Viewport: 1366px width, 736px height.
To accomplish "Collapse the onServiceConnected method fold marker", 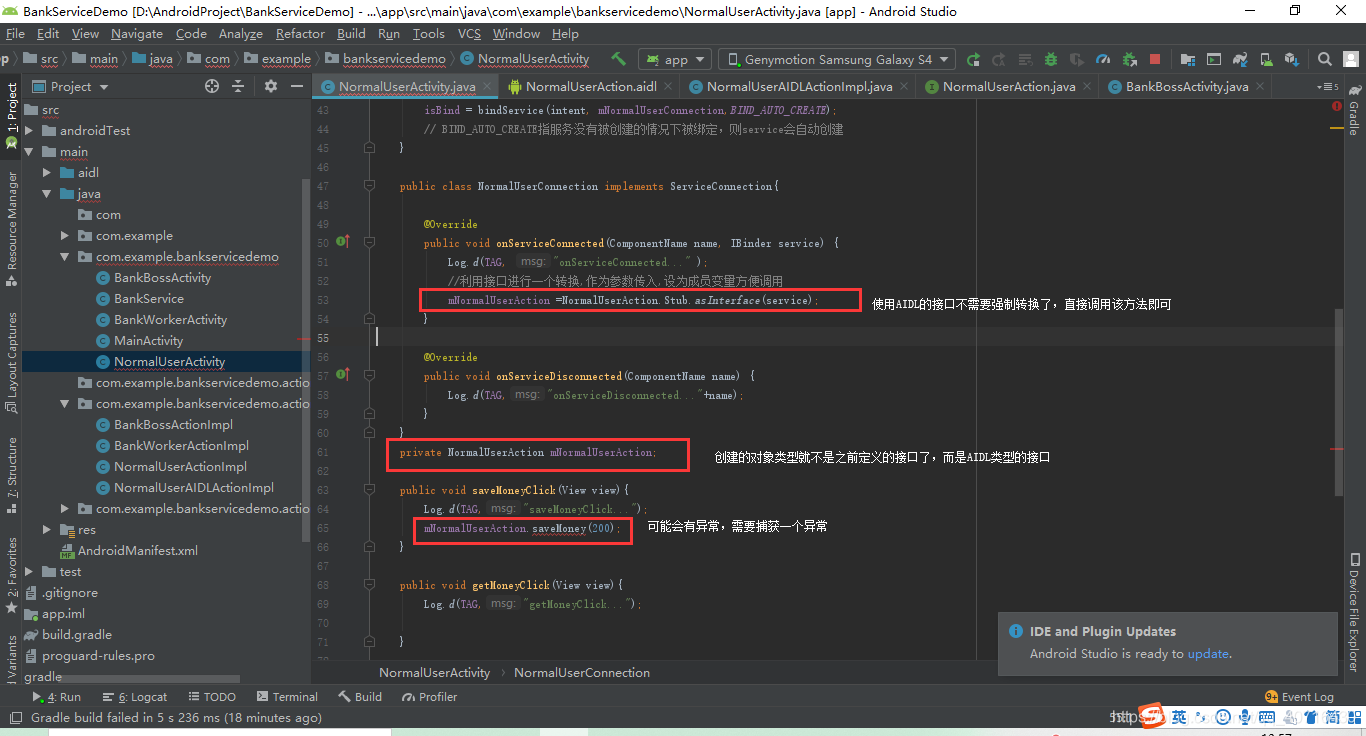I will point(369,243).
